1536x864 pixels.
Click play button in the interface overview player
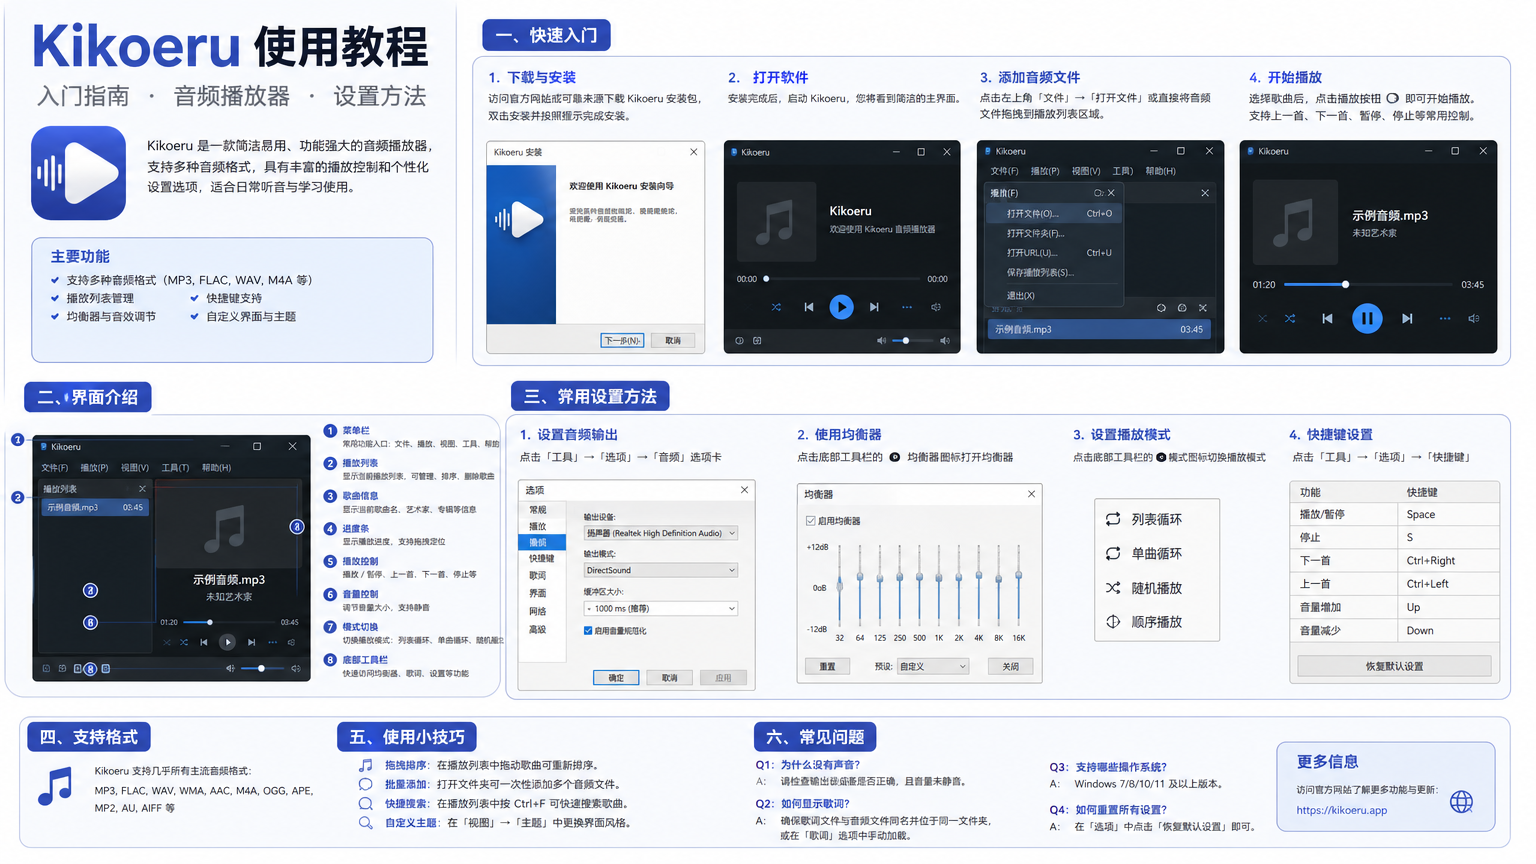tap(227, 642)
